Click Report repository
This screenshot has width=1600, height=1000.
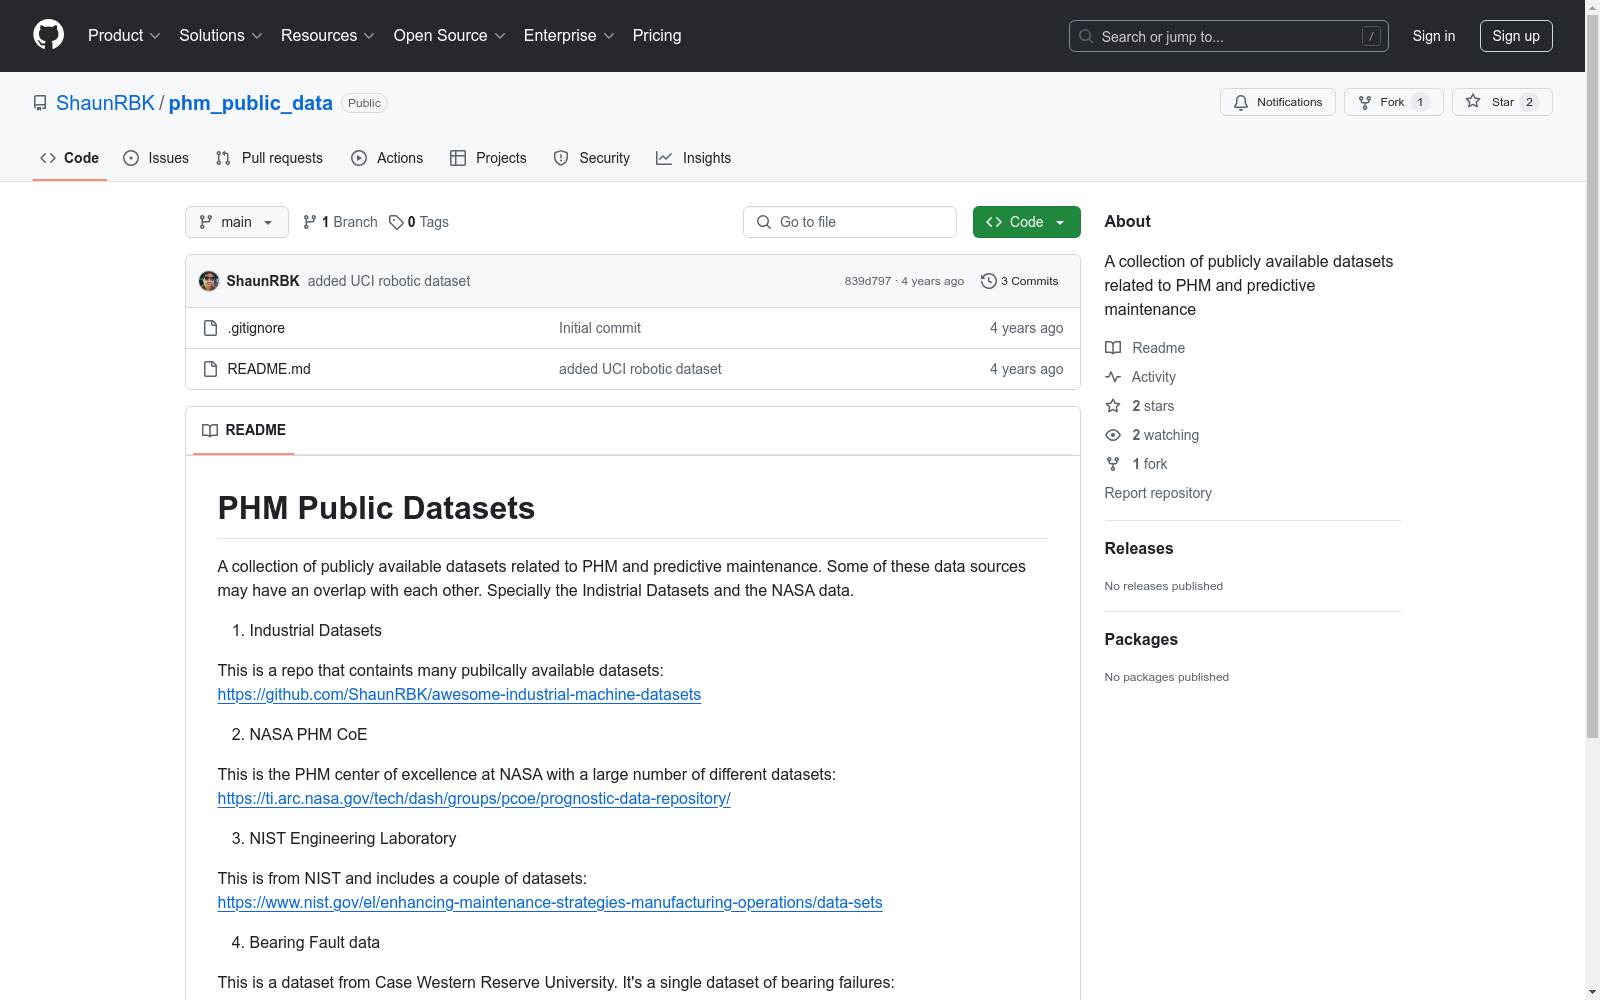1158,493
